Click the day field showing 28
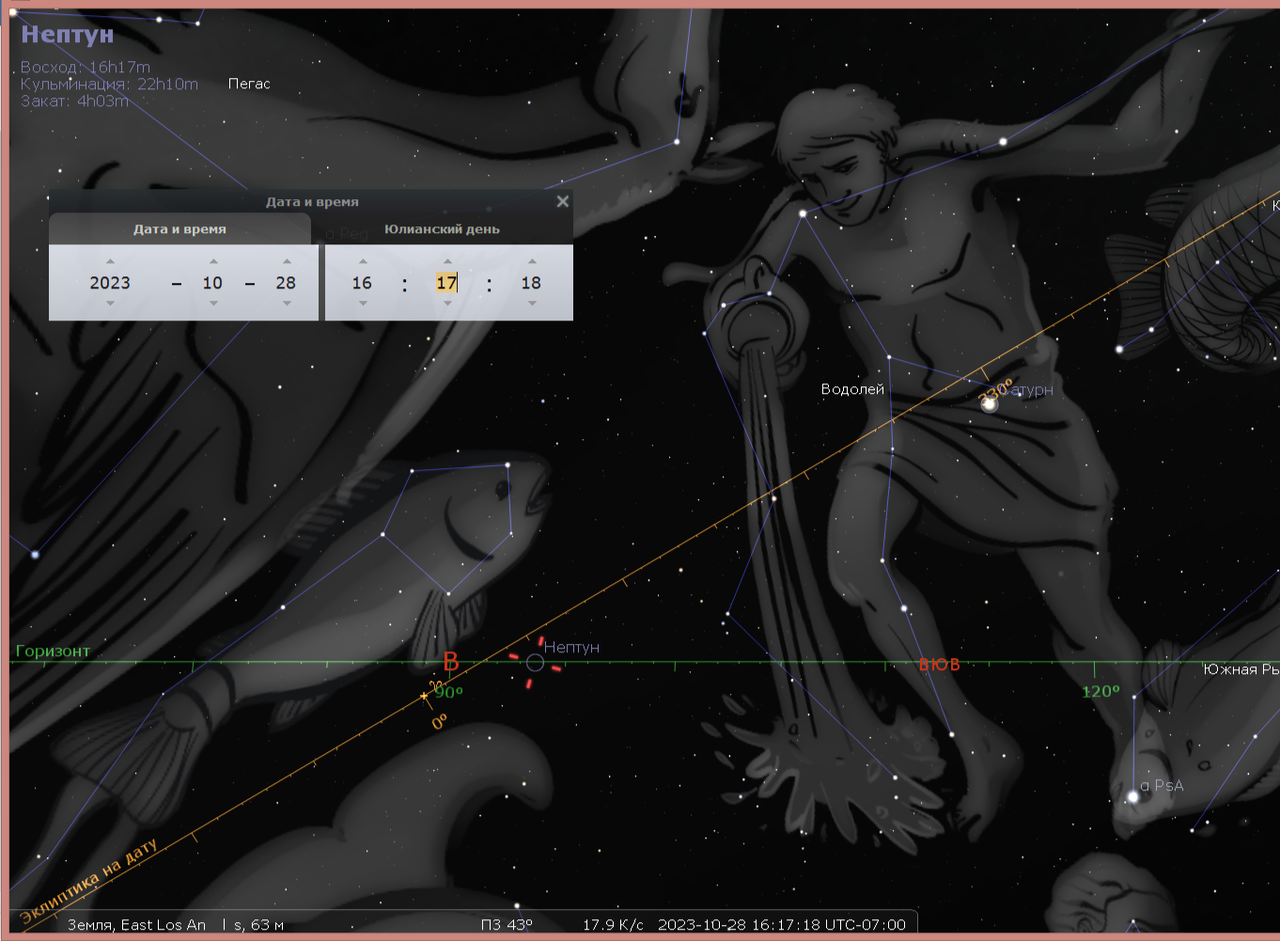 click(x=286, y=283)
